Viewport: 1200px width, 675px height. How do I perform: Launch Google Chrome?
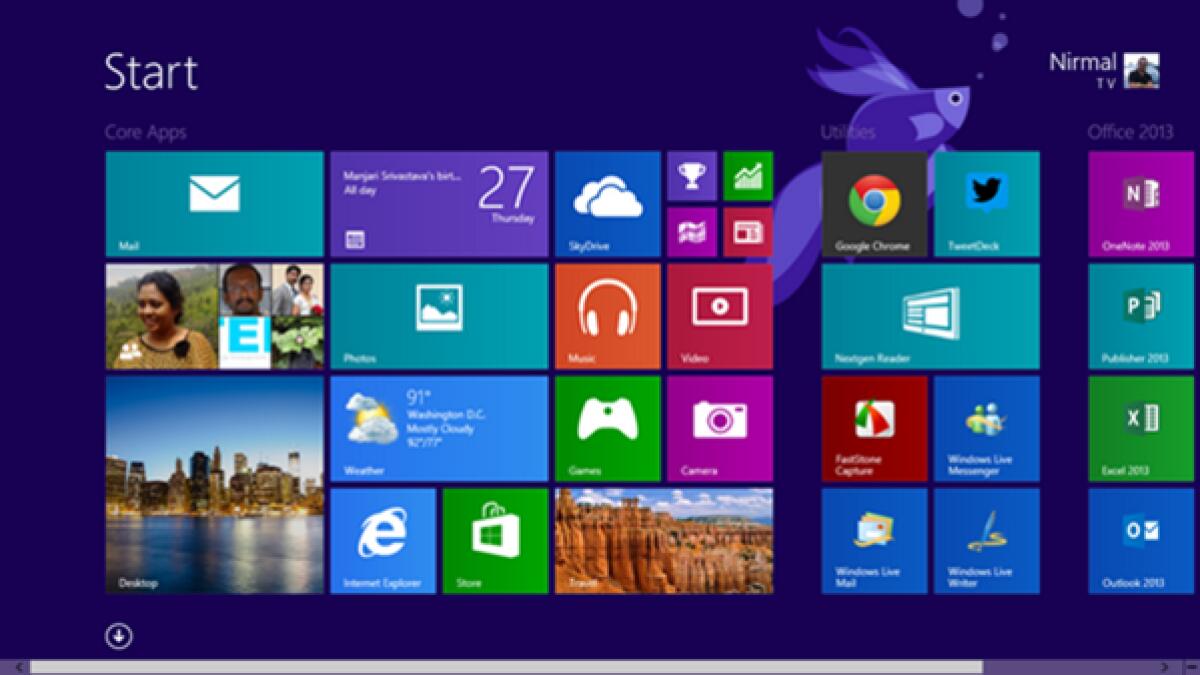pos(872,203)
